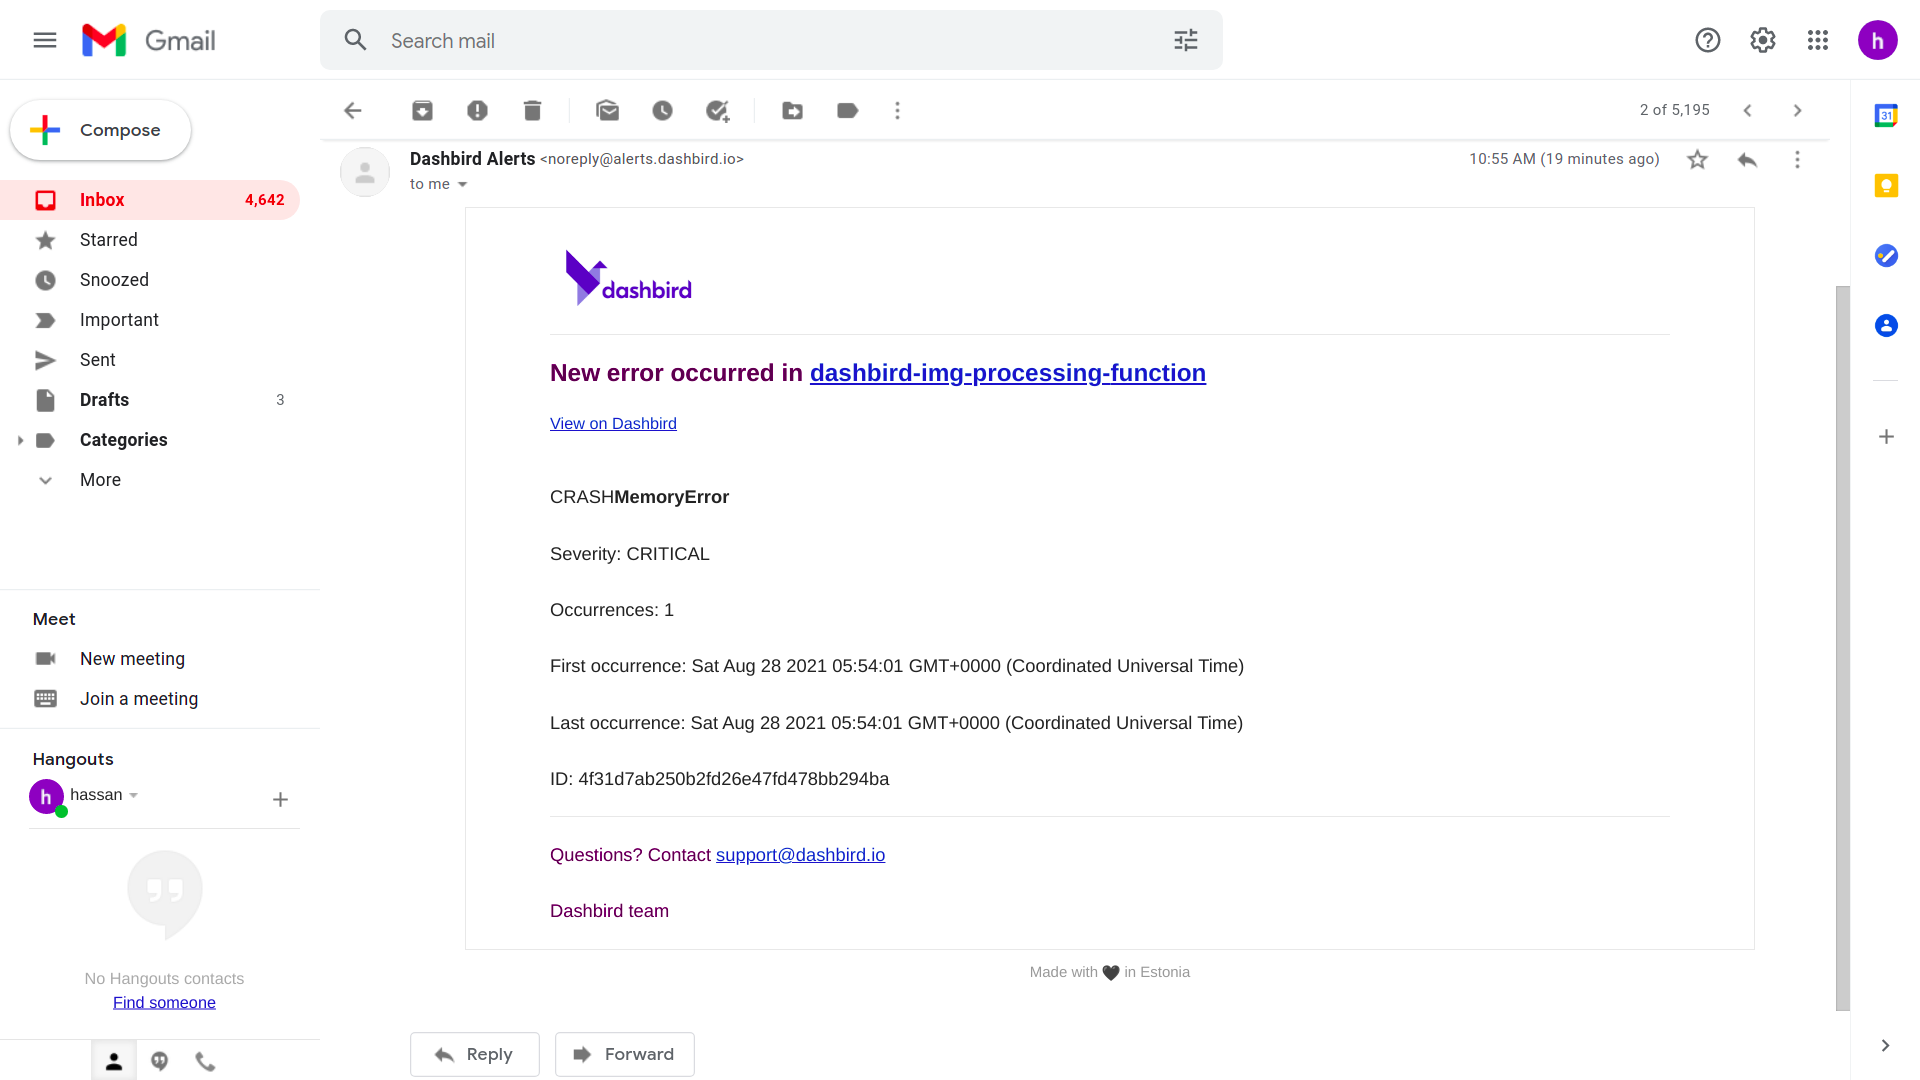Reply using the header reply arrow

(1748, 160)
